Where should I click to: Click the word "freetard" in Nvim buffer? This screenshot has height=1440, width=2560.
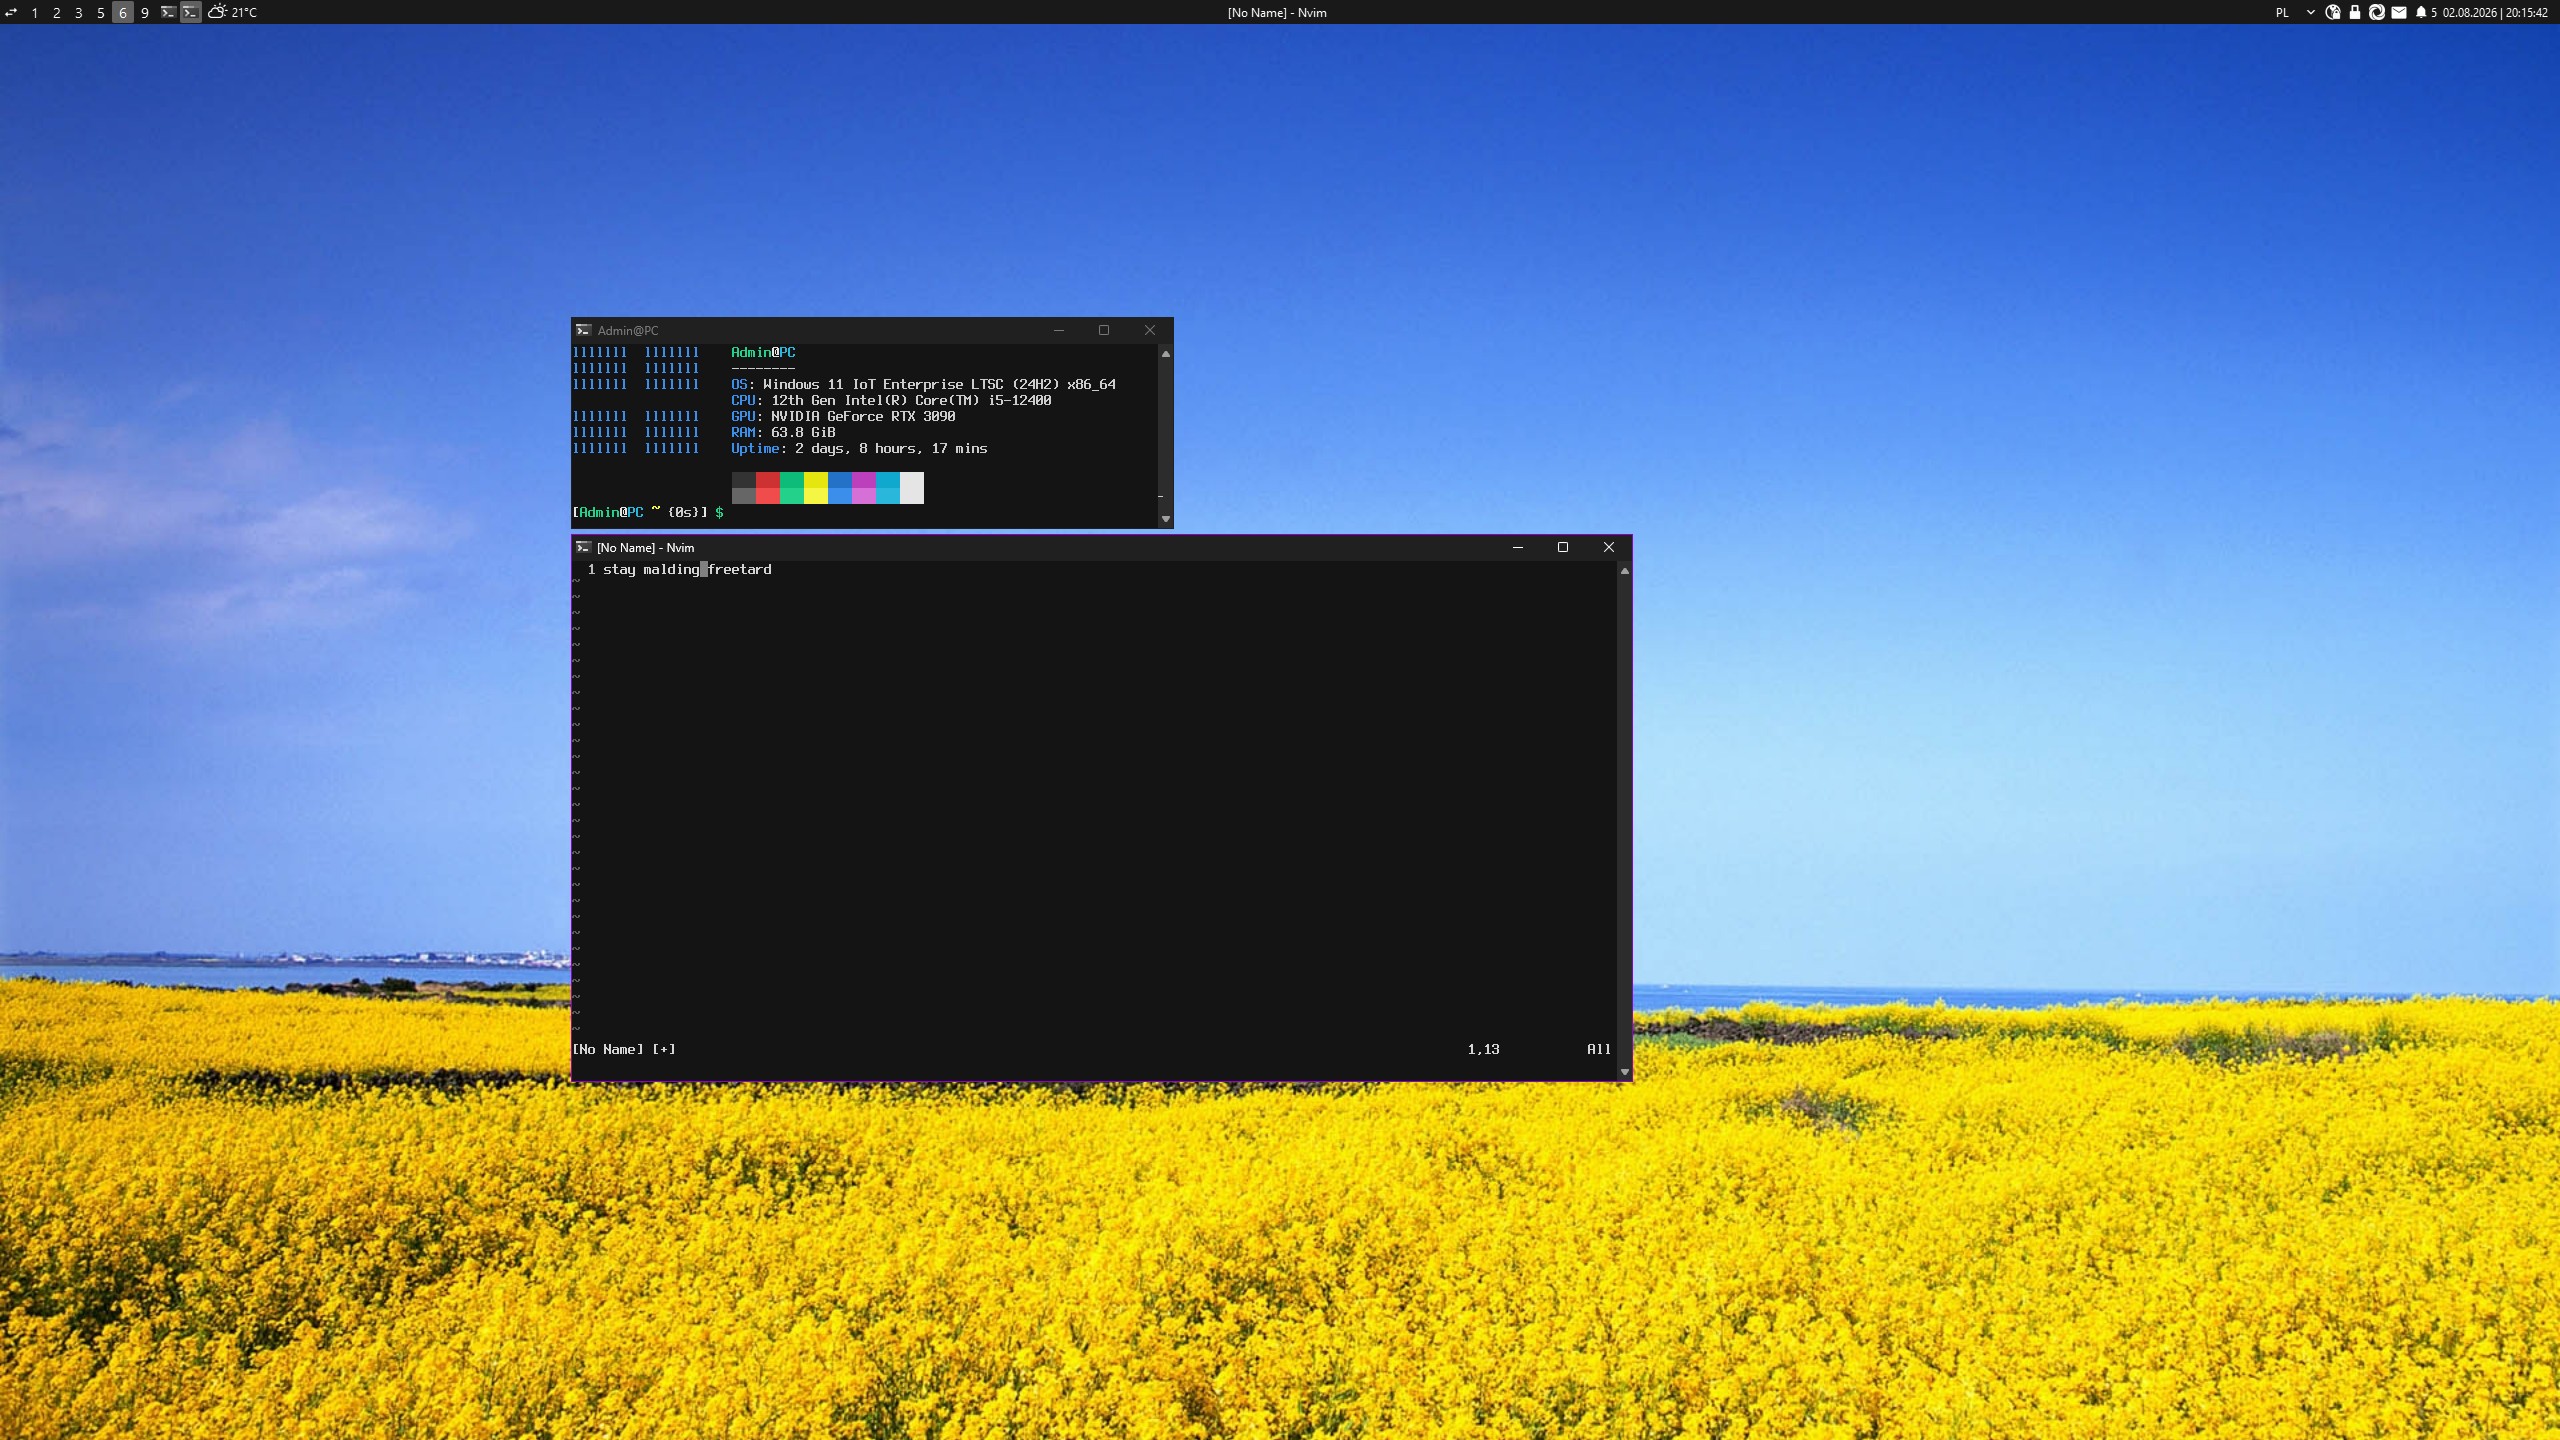point(739,569)
